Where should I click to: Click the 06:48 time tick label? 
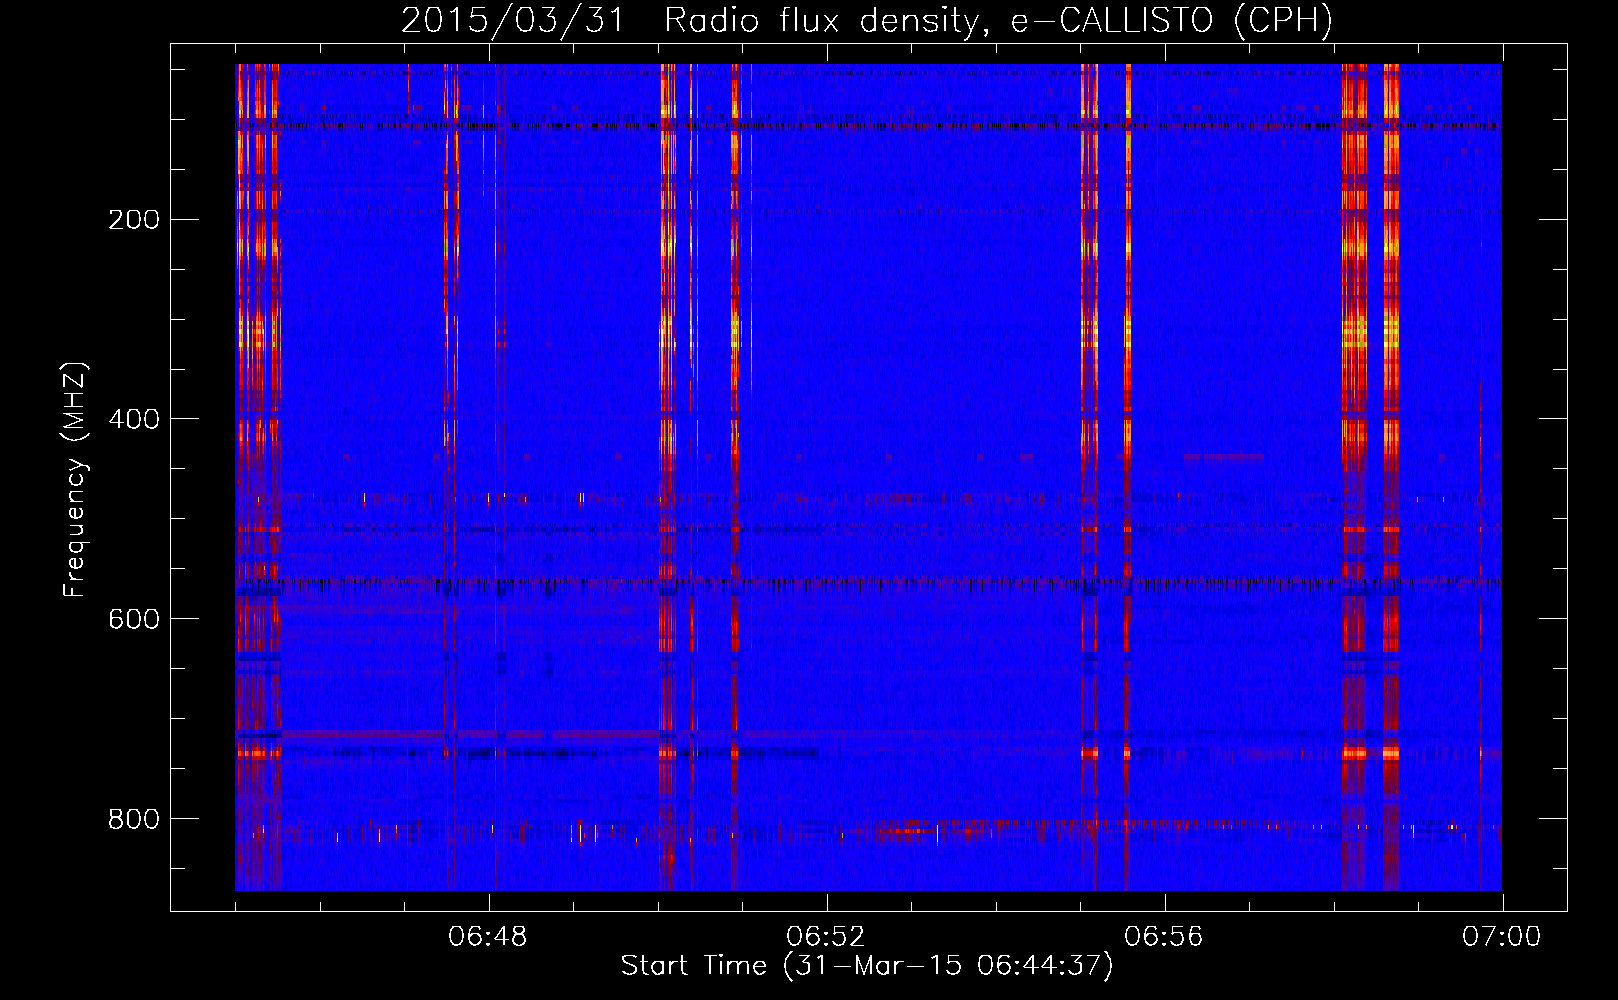point(488,937)
